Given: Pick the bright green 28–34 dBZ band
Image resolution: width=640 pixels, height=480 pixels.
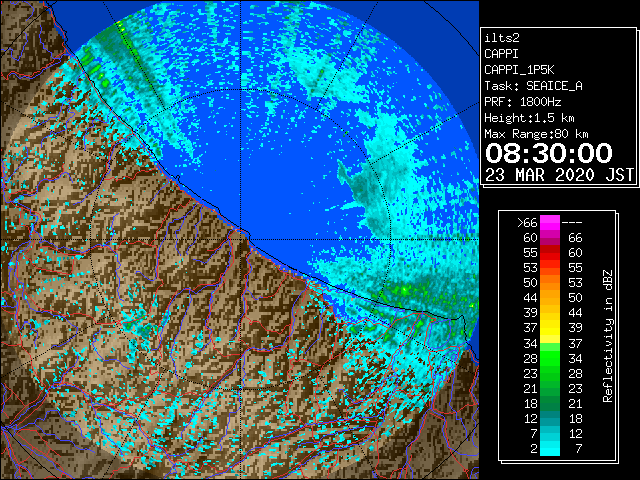Looking at the screenshot, I should tap(550, 358).
